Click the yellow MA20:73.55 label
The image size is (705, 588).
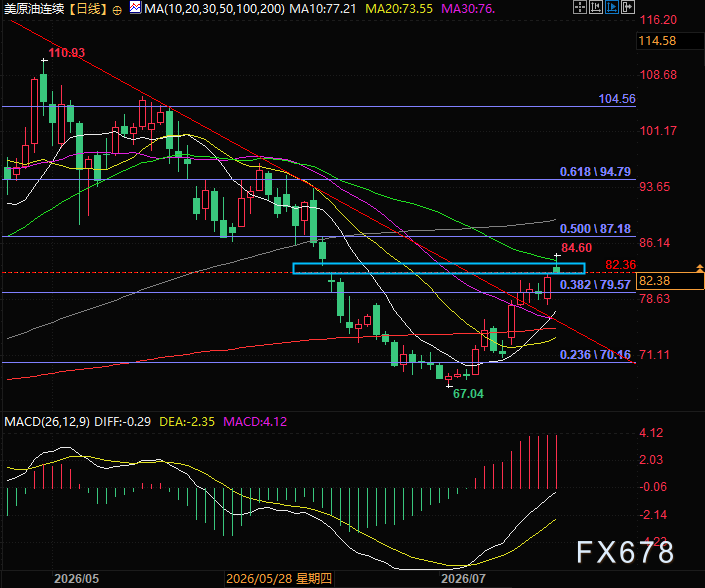coord(399,9)
